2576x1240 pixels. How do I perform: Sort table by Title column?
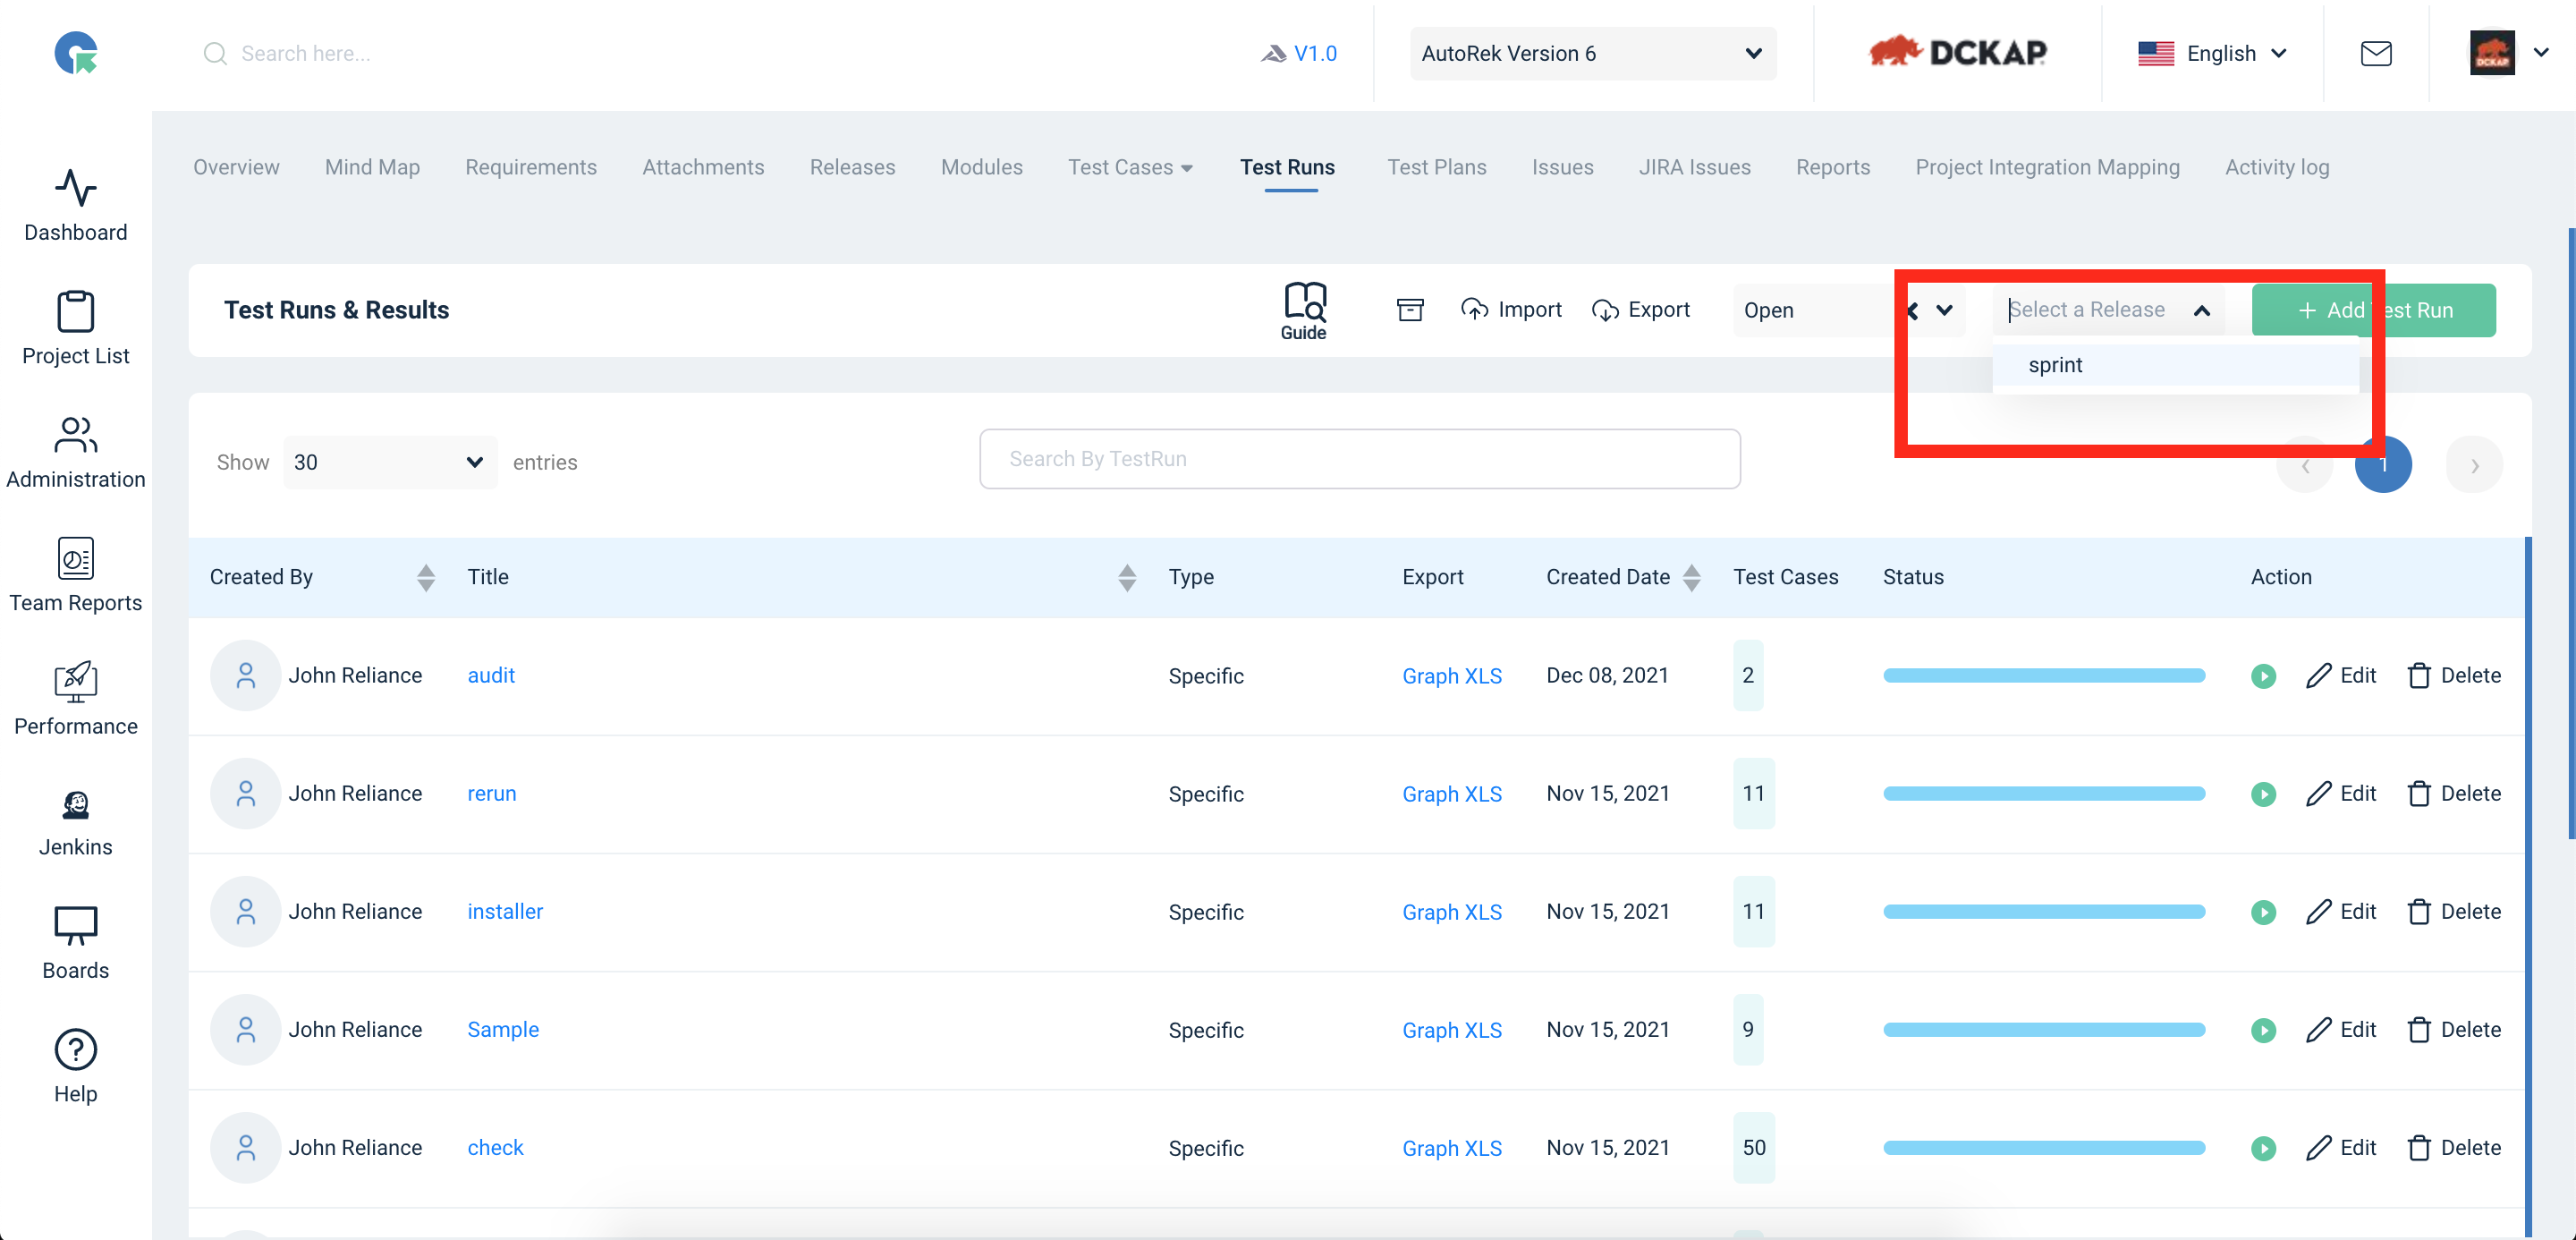(1127, 577)
